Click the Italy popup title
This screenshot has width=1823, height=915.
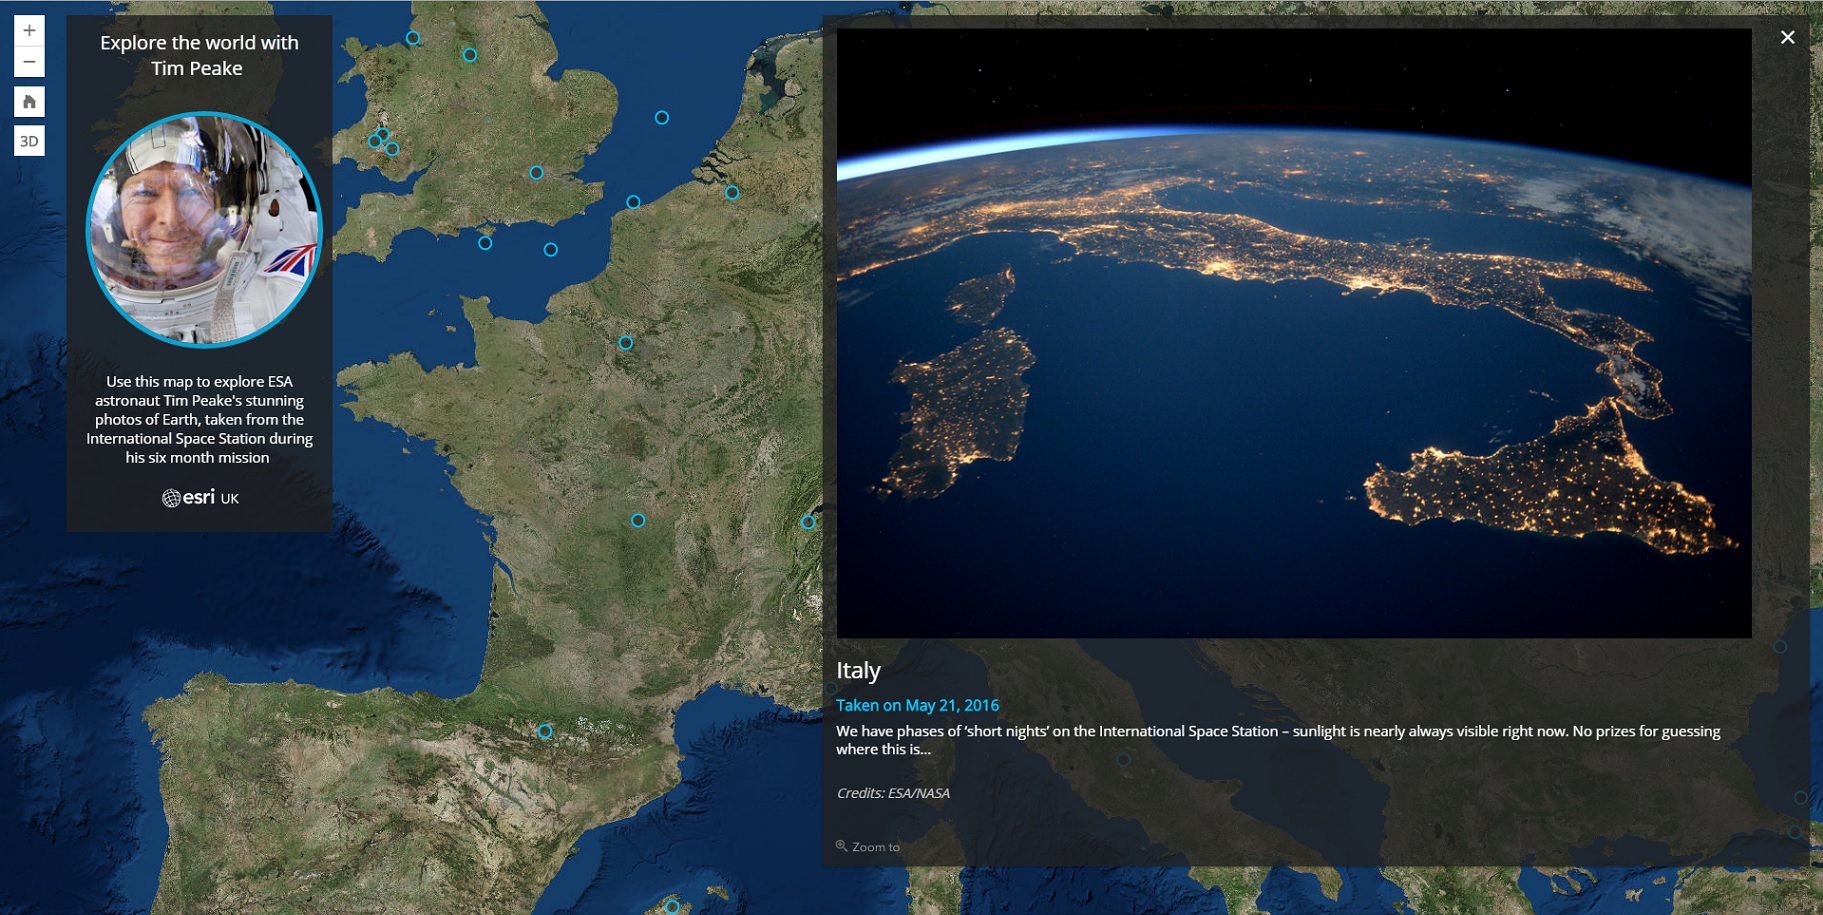858,670
